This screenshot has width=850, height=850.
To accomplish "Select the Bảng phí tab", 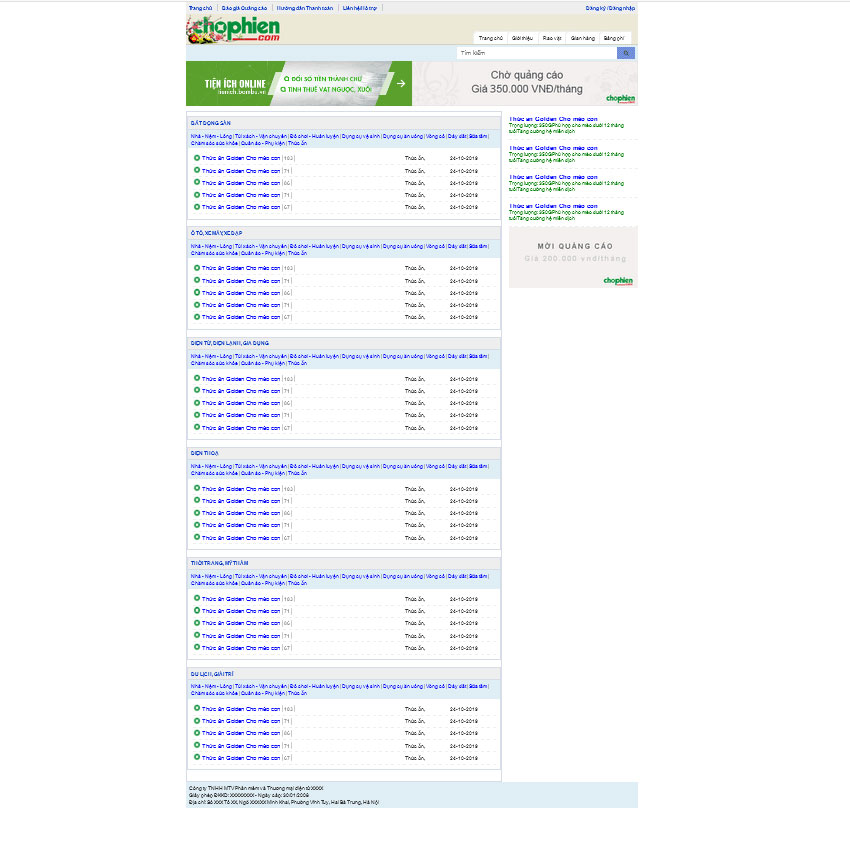I will (x=614, y=38).
